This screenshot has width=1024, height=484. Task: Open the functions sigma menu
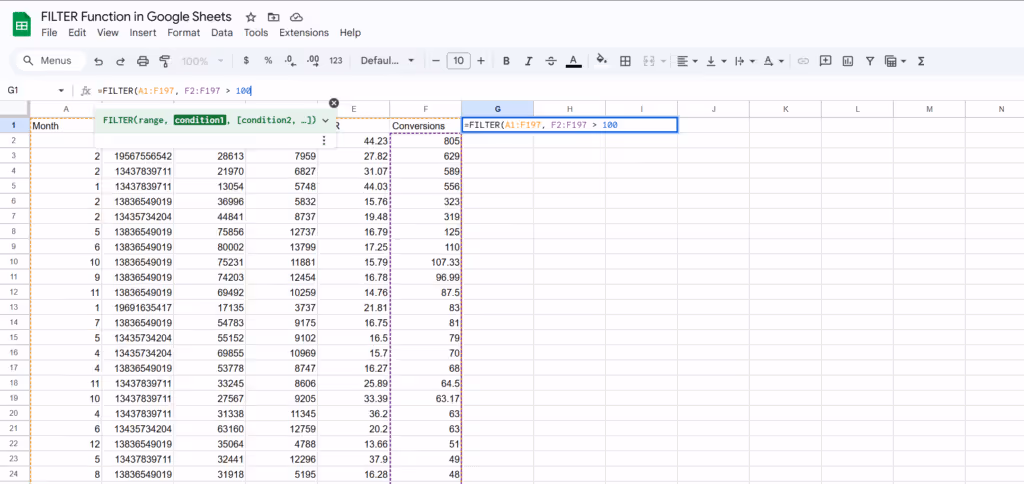pyautogui.click(x=921, y=61)
